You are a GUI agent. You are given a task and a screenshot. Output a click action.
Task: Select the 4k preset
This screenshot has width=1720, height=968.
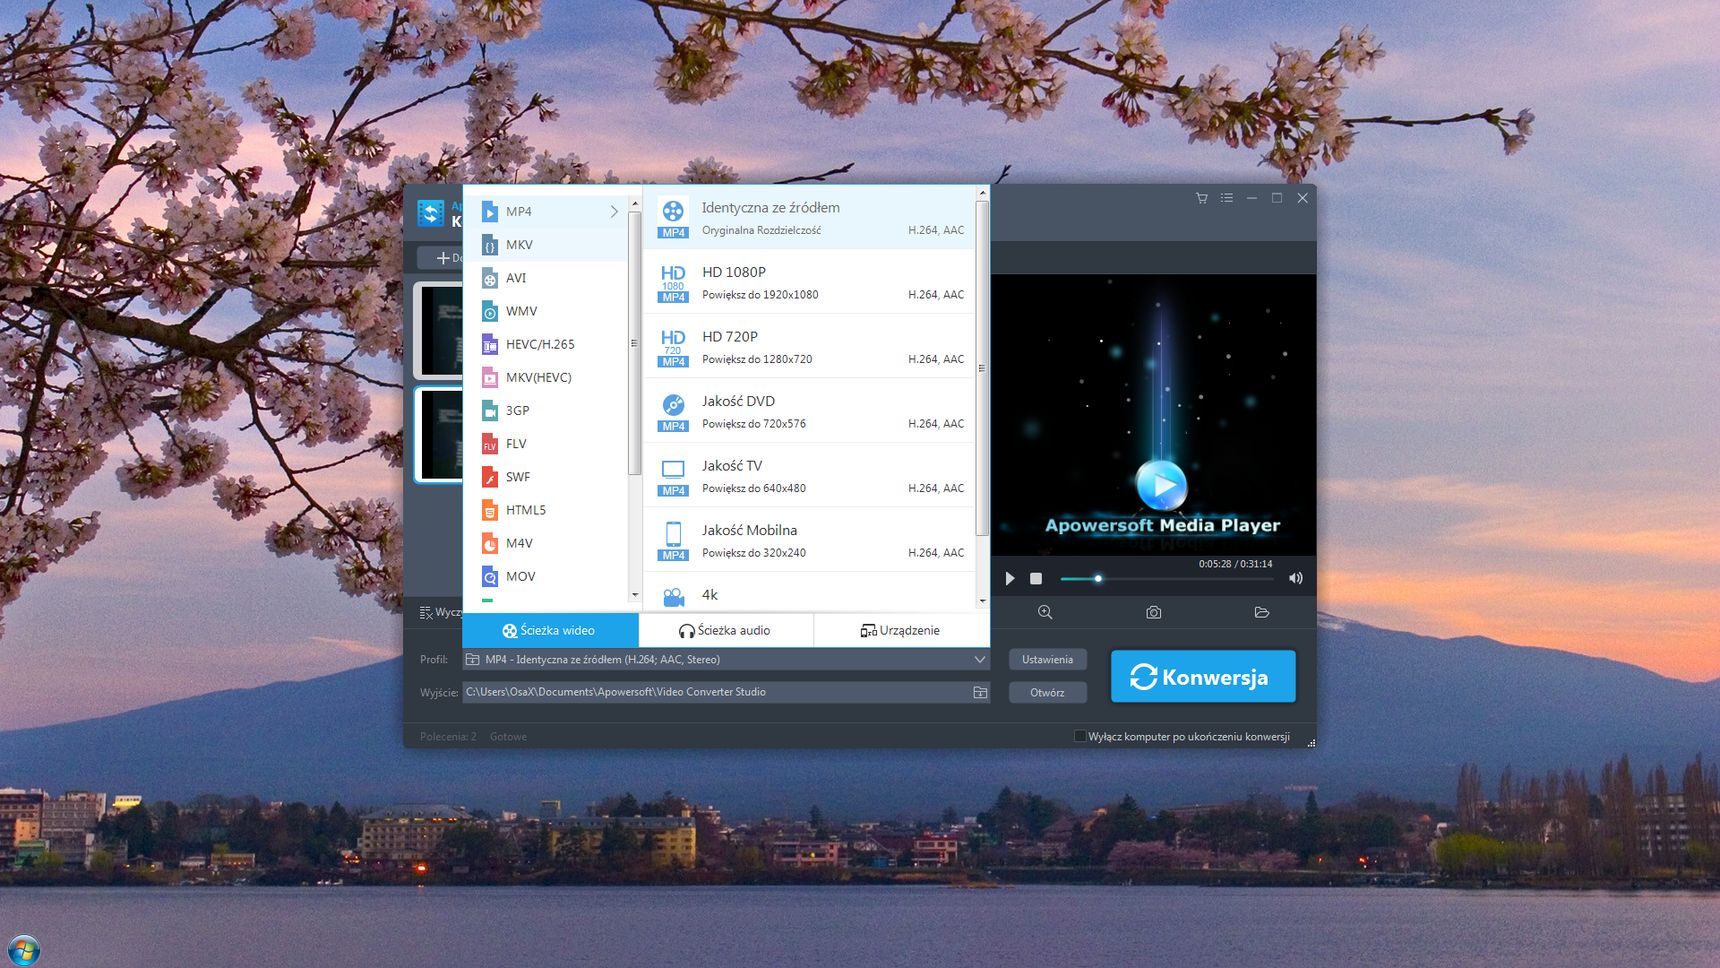[809, 593]
